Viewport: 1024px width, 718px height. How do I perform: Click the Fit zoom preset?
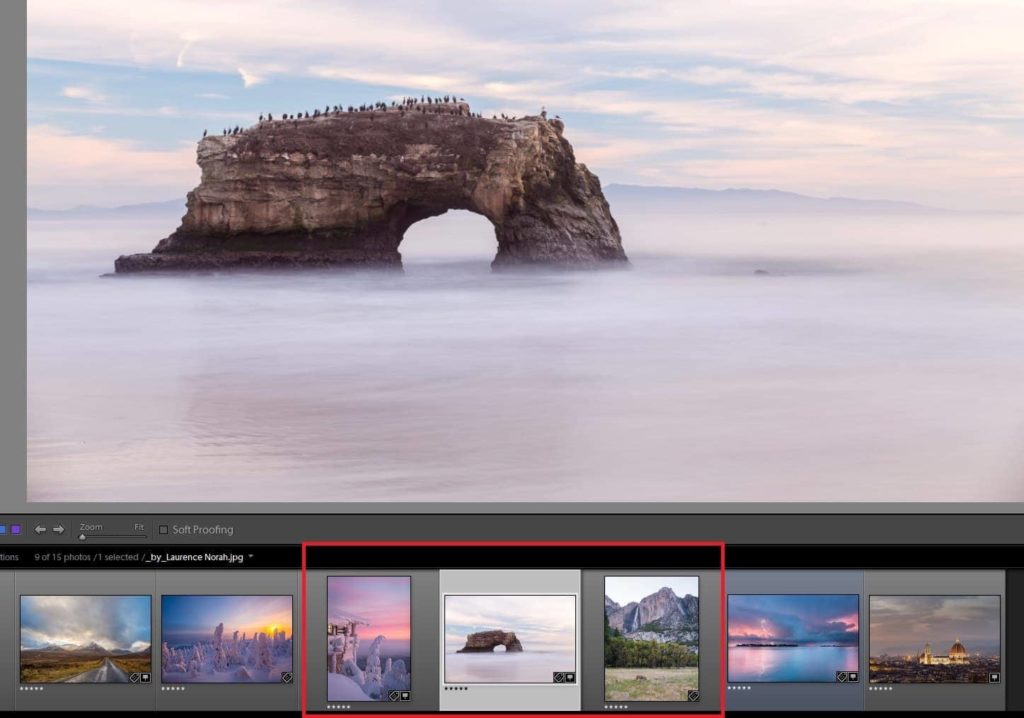coord(139,526)
